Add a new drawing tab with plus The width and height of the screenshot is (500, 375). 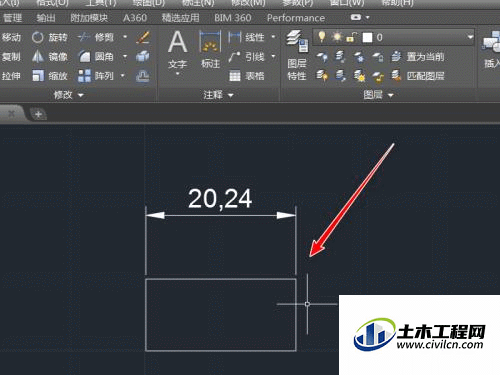click(38, 114)
